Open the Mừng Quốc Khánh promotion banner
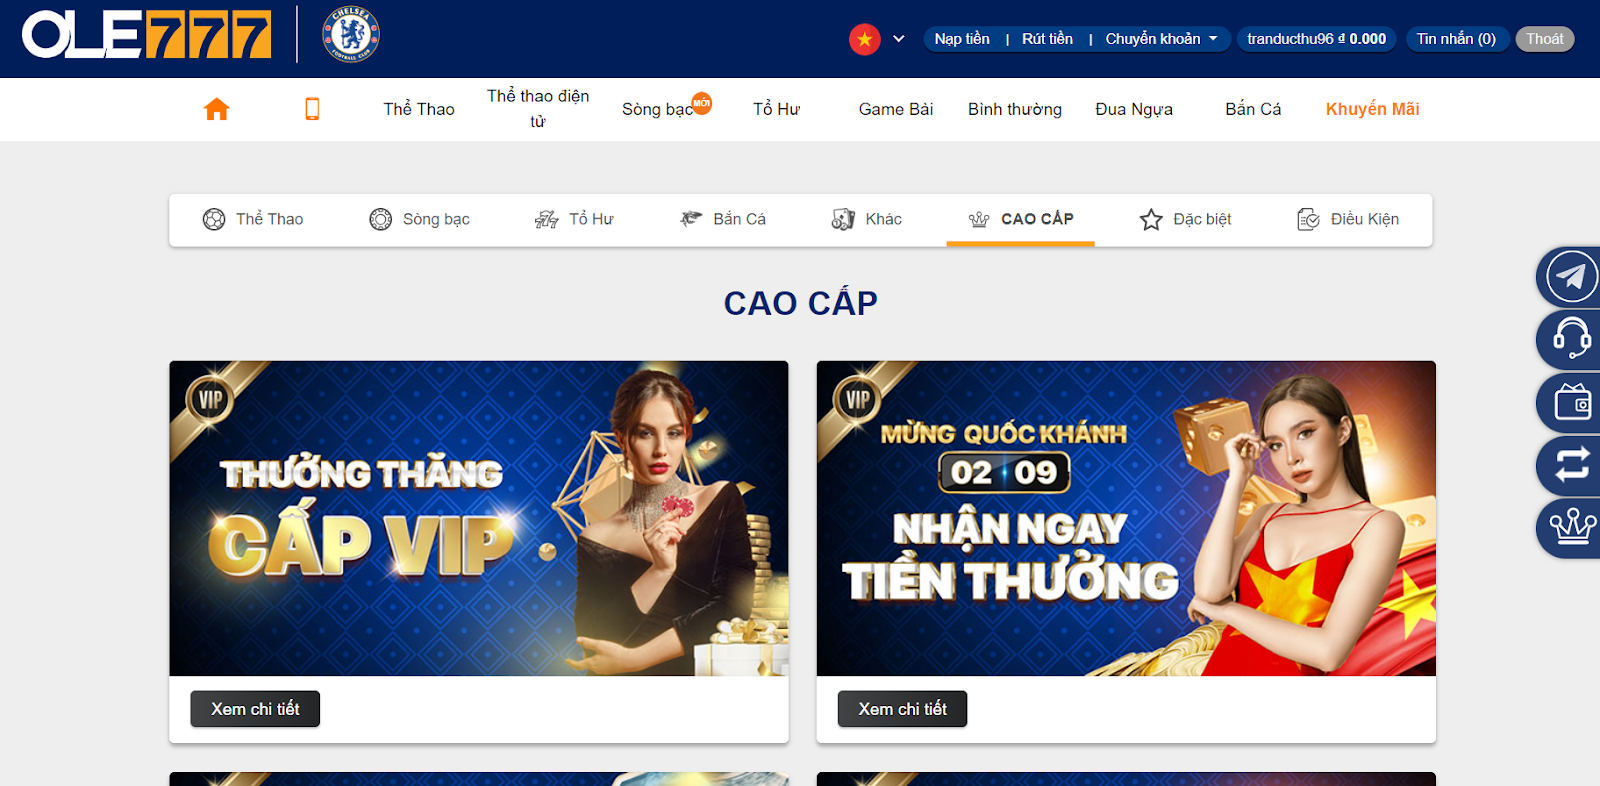This screenshot has width=1600, height=786. point(1126,518)
